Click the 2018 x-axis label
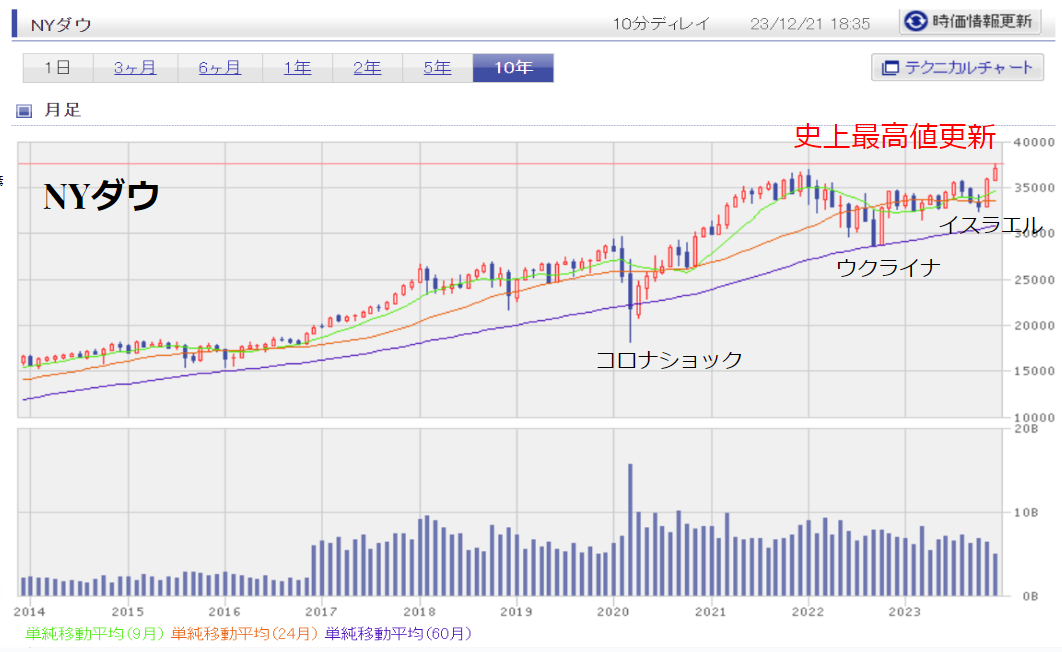The width and height of the screenshot is (1062, 652). click(419, 612)
